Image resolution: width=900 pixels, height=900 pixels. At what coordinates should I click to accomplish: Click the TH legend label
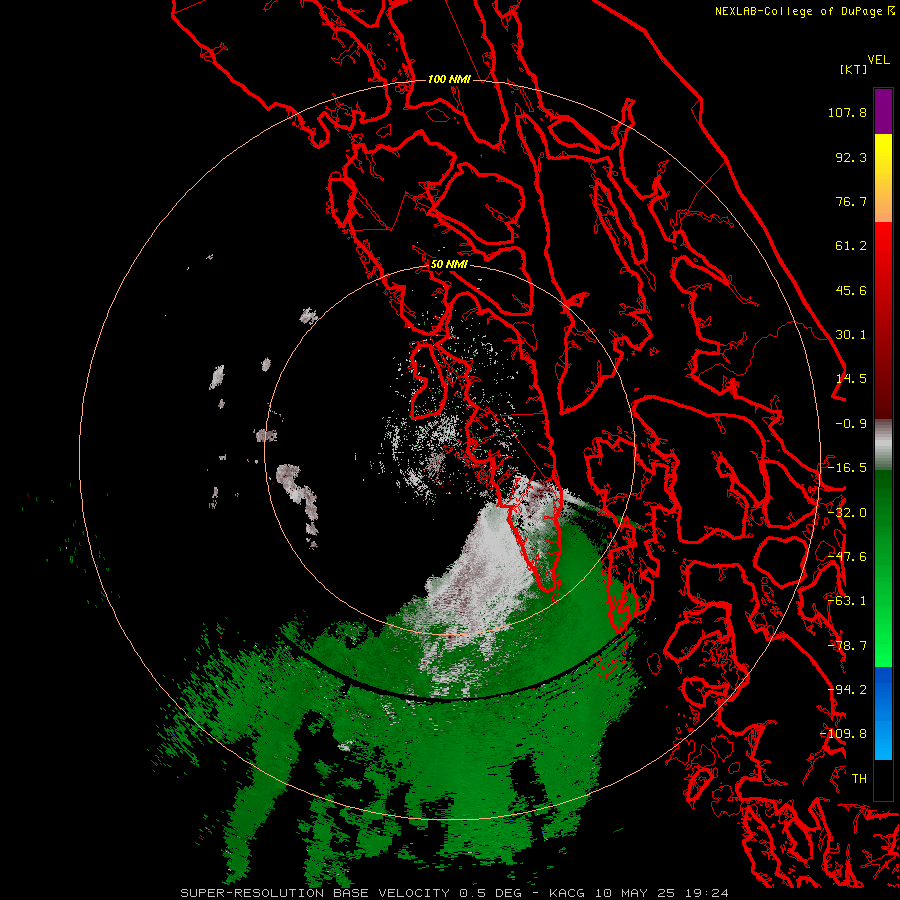(859, 779)
